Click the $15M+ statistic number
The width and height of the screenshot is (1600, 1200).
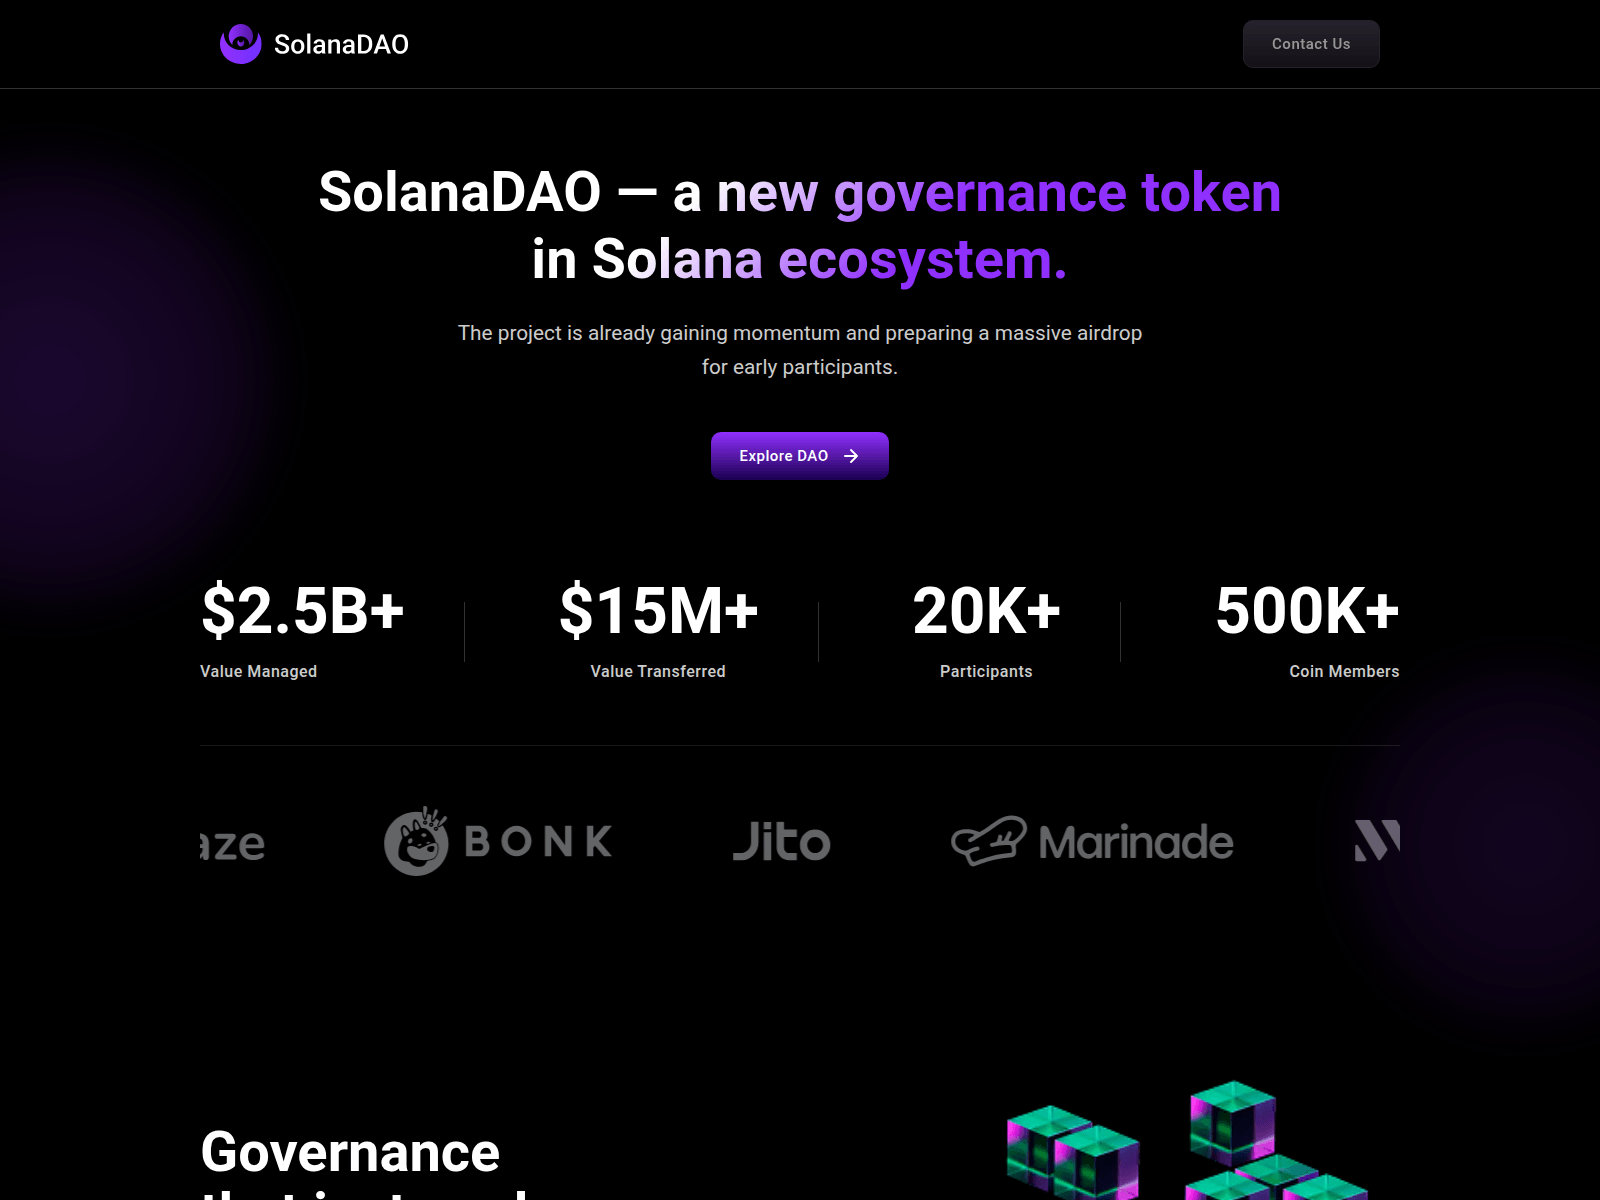[x=658, y=611]
